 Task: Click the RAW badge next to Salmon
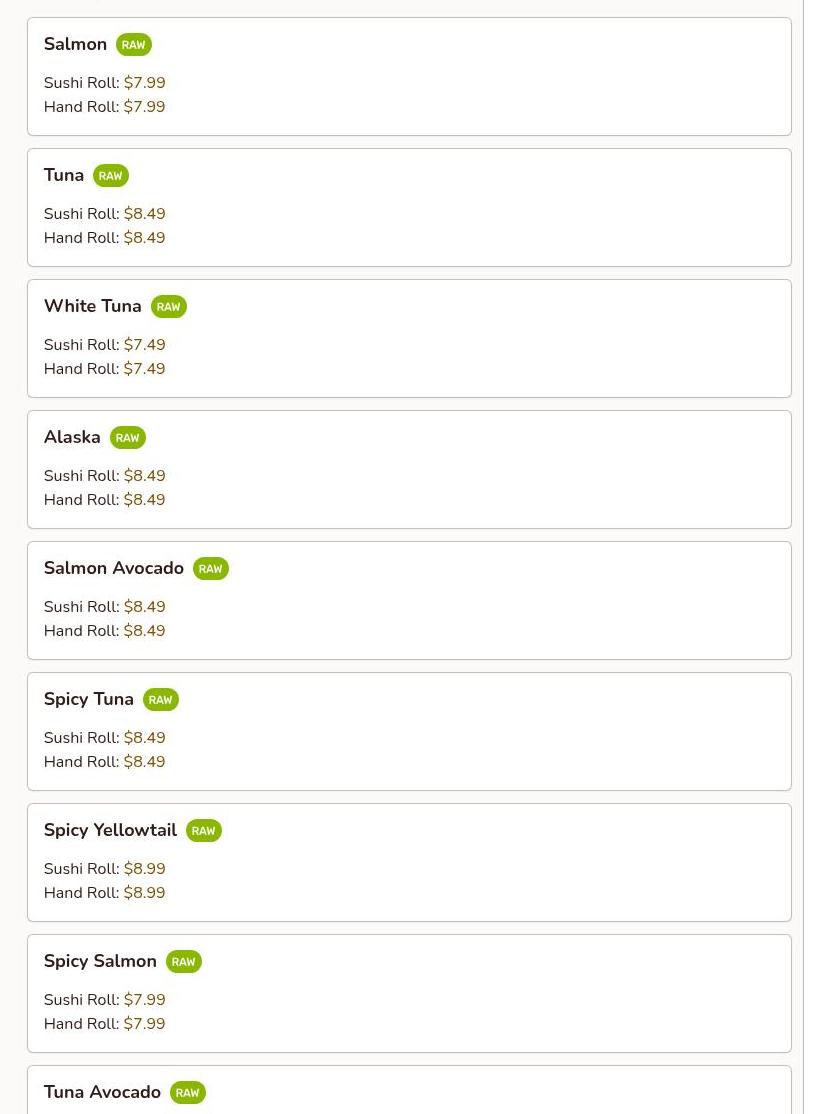pos(134,45)
